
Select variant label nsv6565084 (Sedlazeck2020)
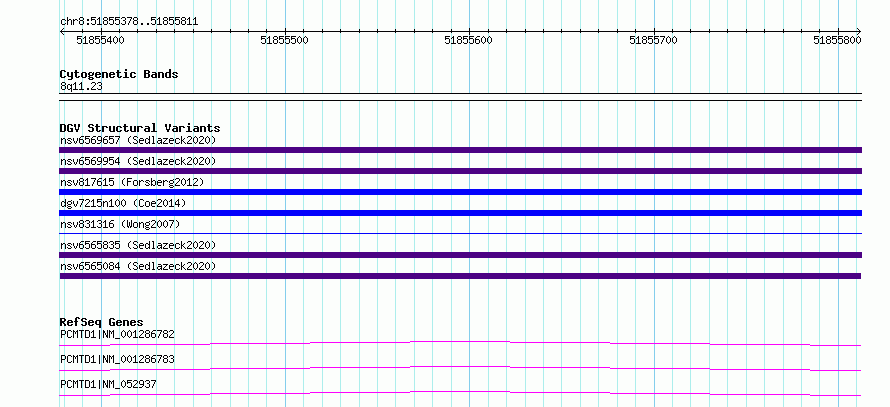coord(138,266)
